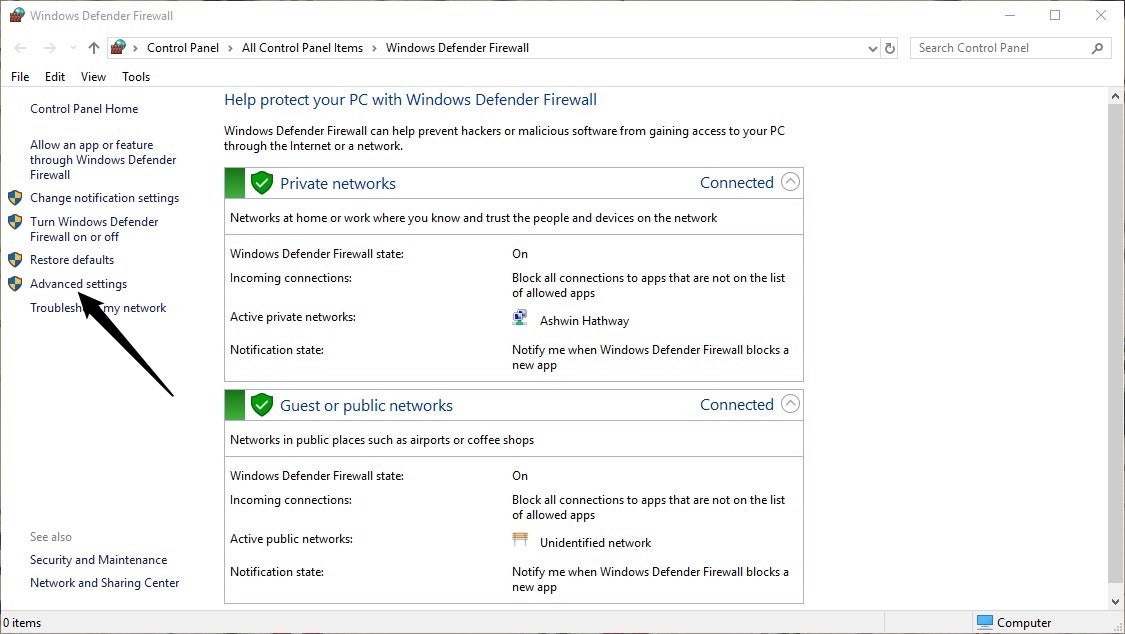Click the search magnifier icon
Viewport: 1125px width, 634px height.
1097,48
